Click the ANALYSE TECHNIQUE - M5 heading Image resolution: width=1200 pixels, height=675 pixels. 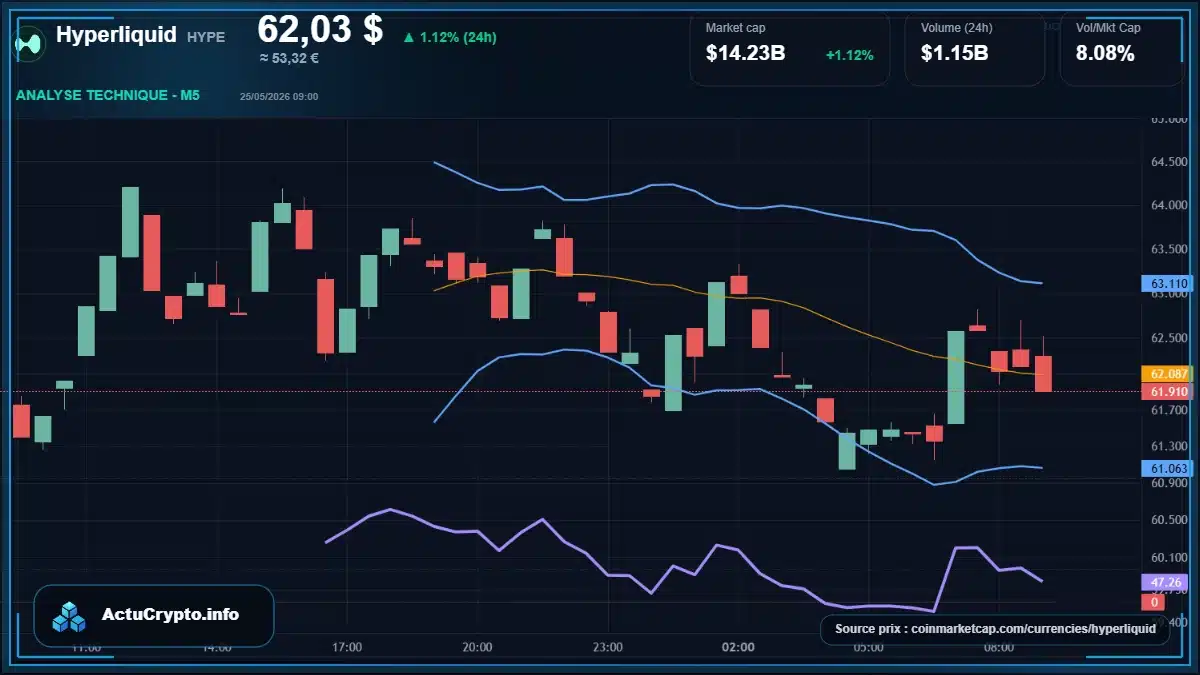(x=108, y=96)
